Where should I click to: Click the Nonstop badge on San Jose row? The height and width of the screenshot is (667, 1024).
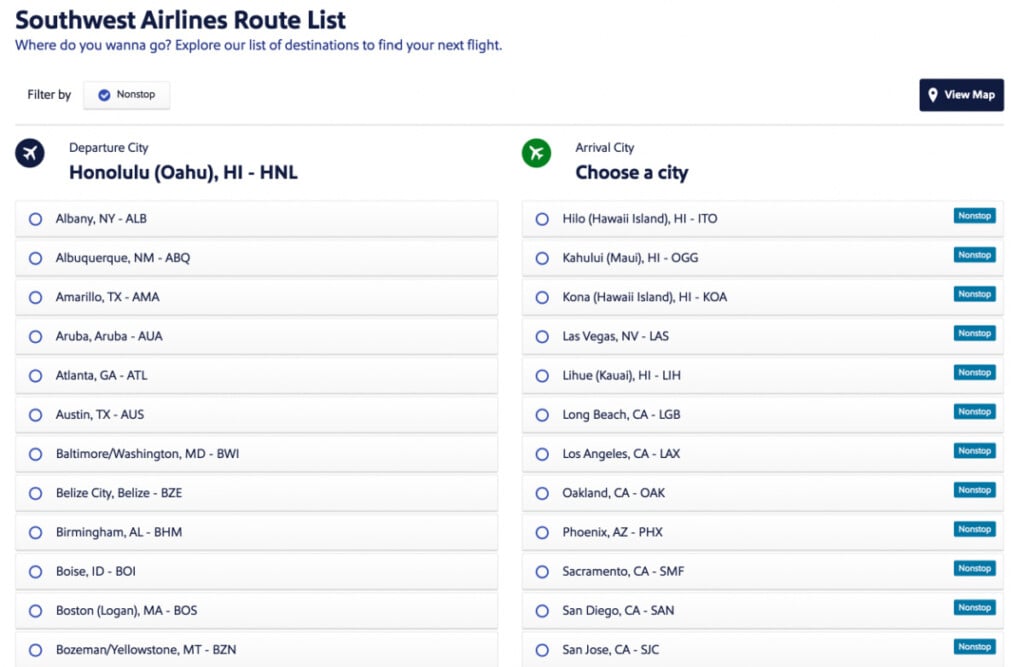coord(974,647)
